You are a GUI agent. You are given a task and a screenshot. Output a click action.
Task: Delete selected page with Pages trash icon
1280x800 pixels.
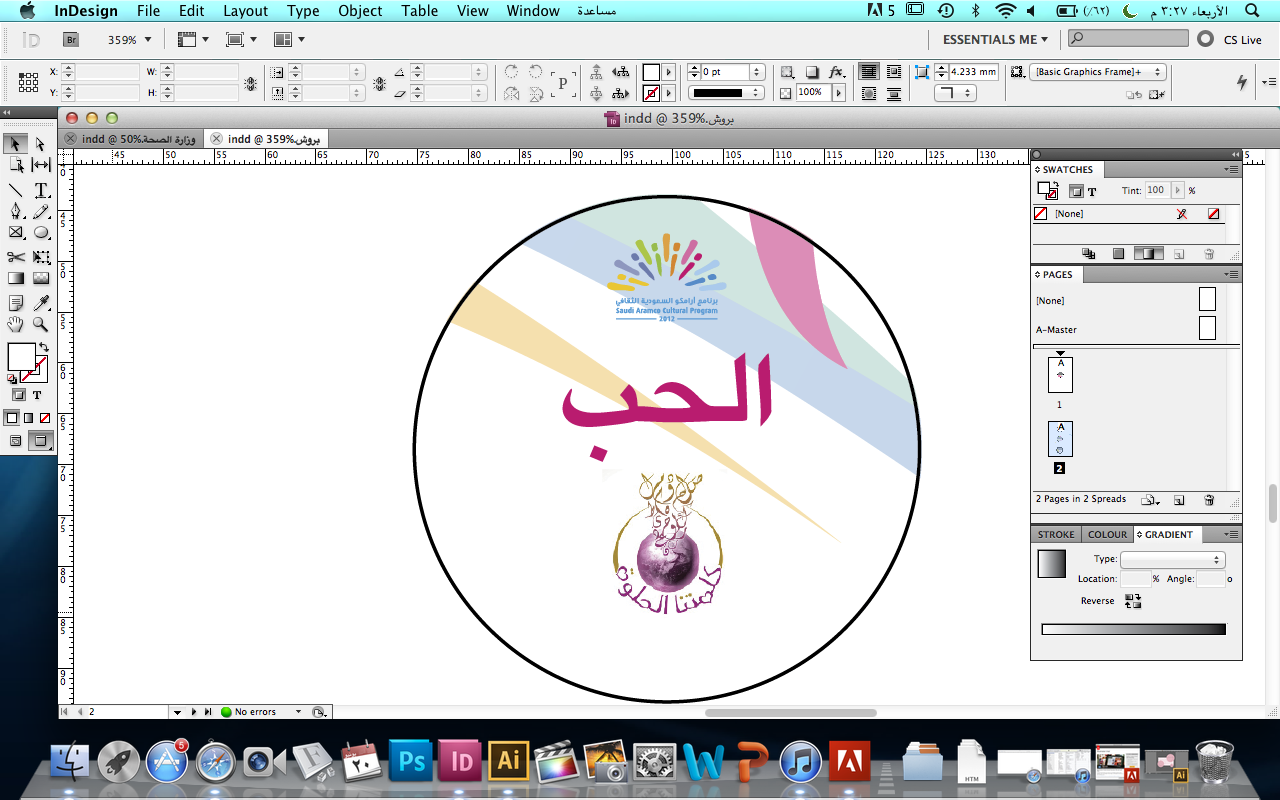point(1209,500)
